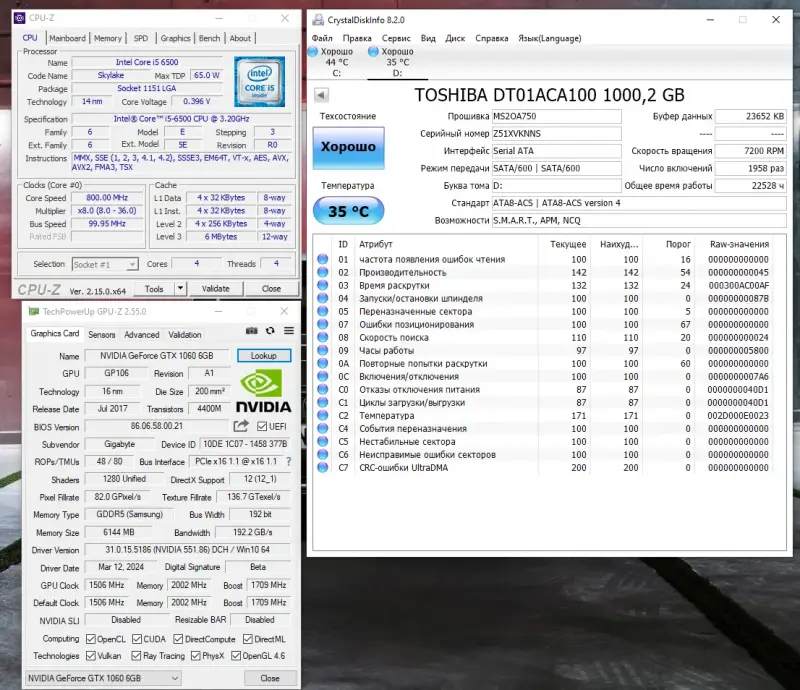This screenshot has height=690, width=800.
Task: Open the Справка help menu
Action: (x=491, y=38)
